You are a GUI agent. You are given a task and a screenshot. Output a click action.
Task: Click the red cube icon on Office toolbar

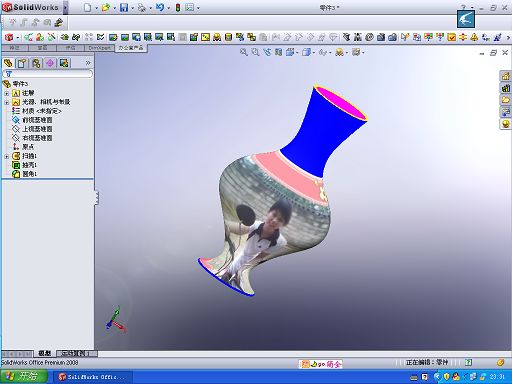coord(9,37)
